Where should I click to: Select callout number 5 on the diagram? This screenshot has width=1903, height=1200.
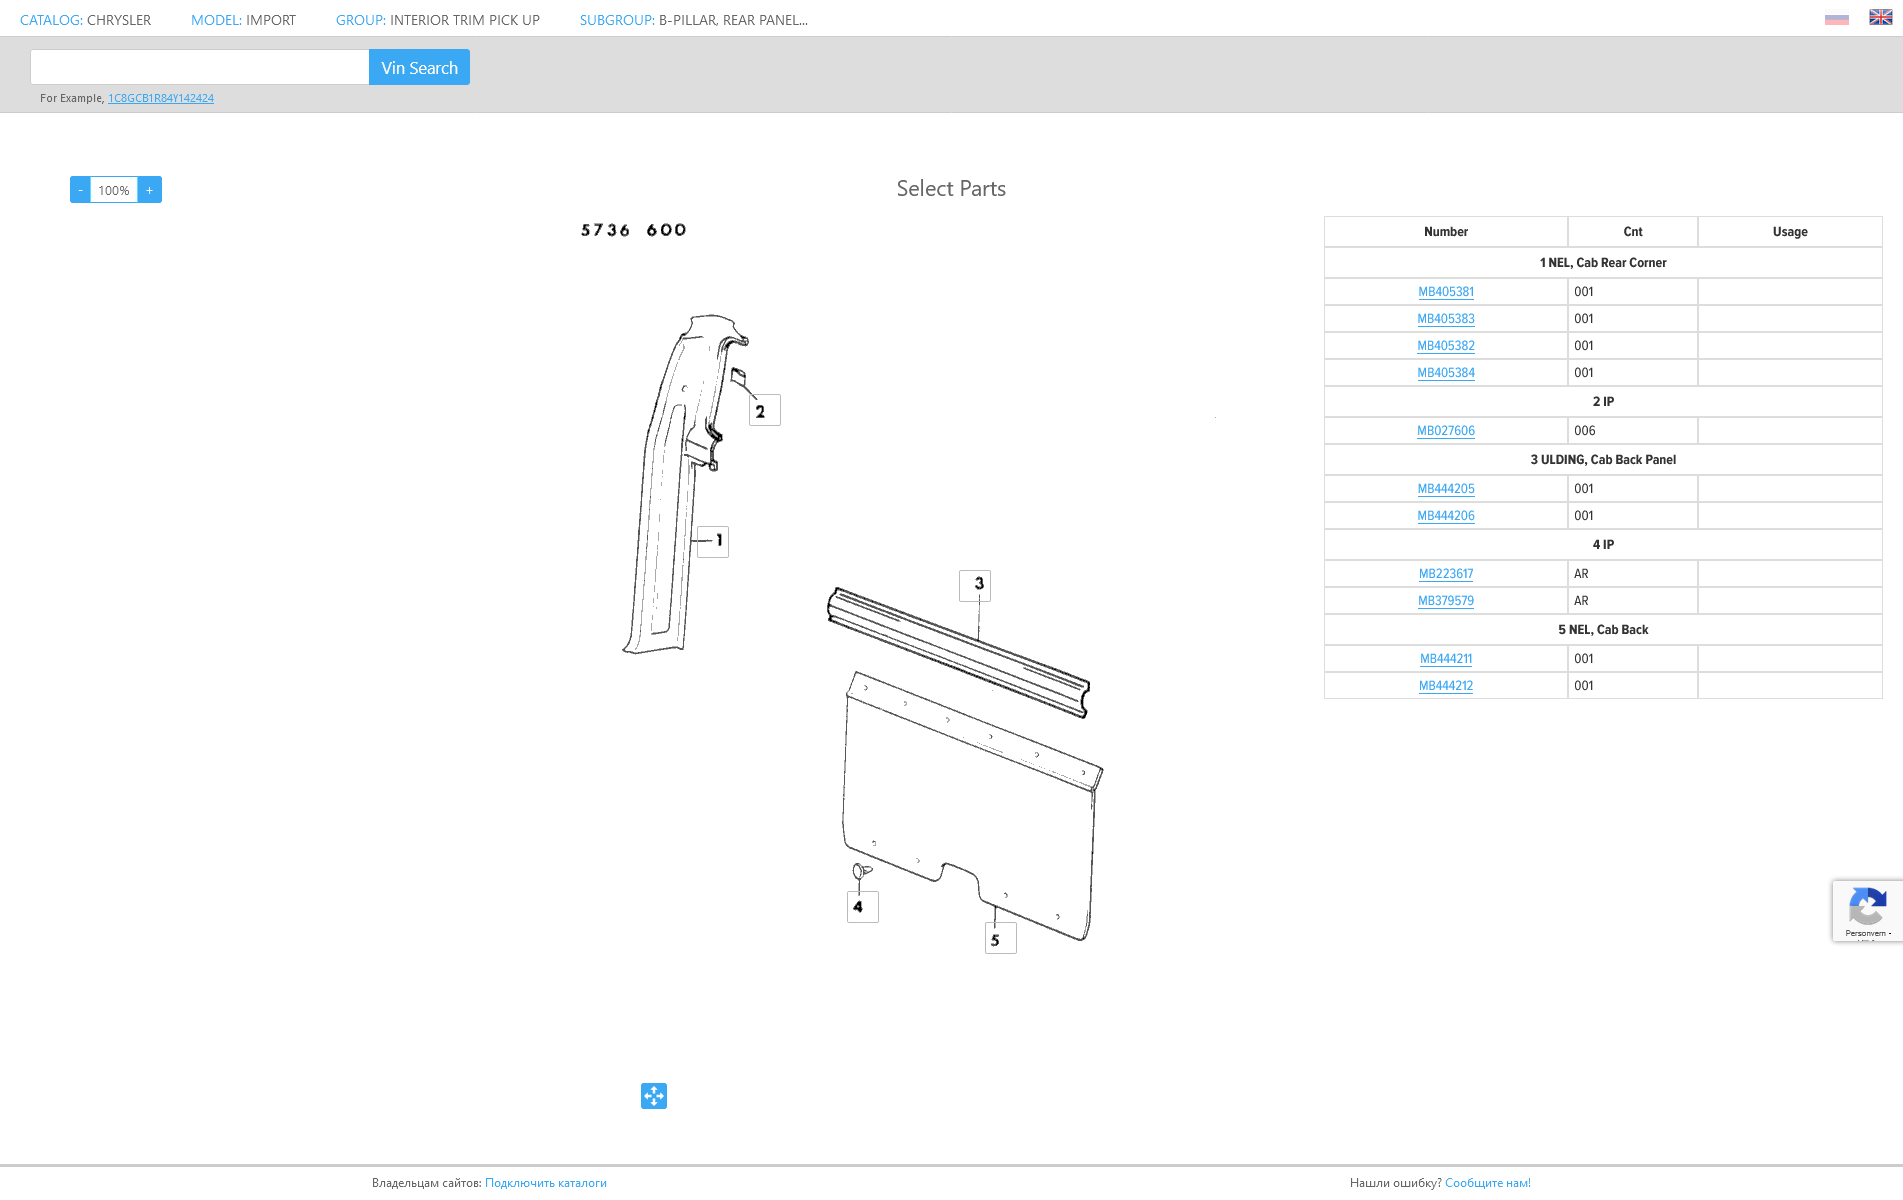tap(1000, 939)
